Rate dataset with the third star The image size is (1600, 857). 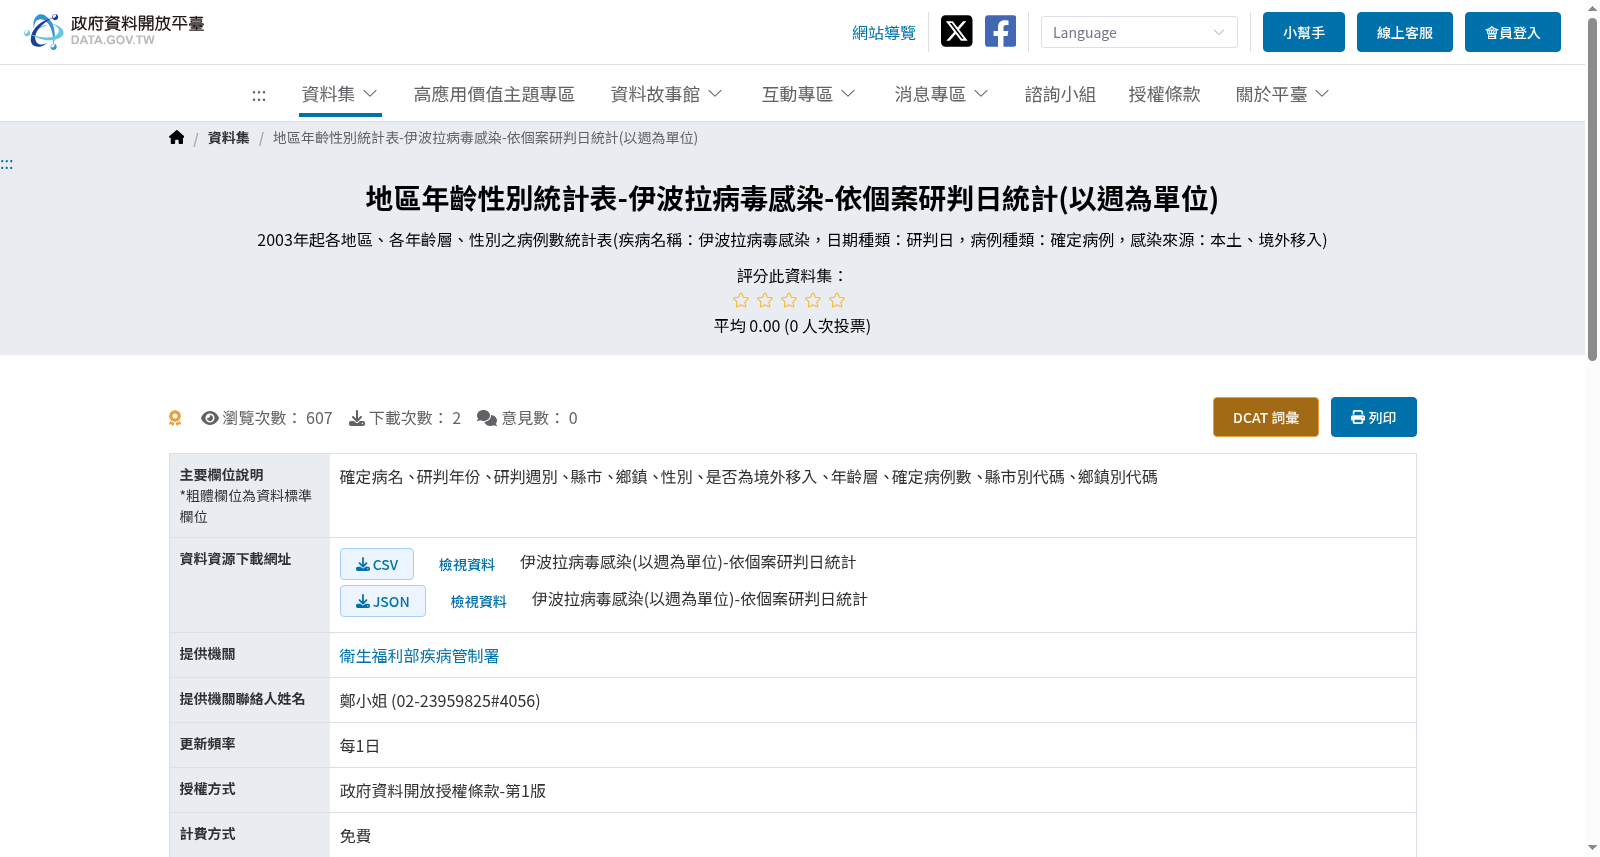(x=789, y=300)
